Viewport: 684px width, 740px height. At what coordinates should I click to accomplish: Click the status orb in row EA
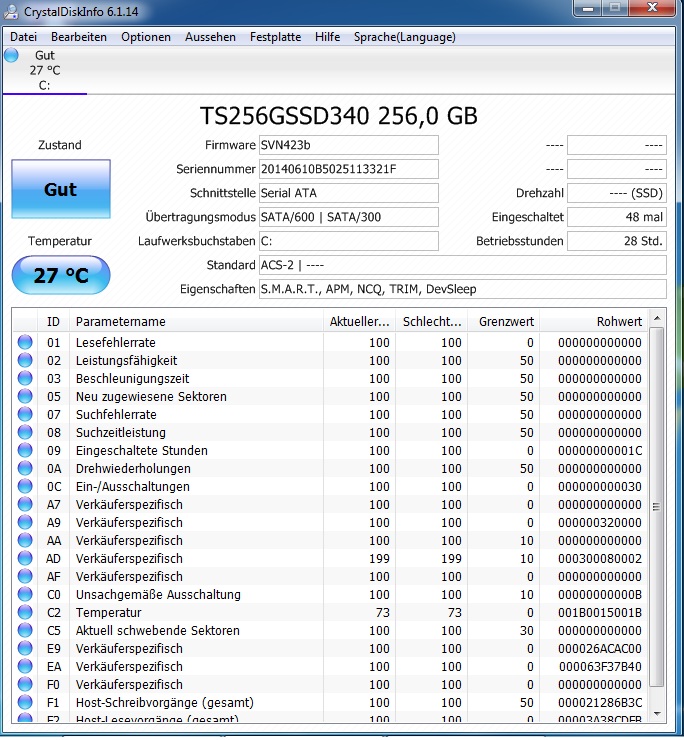click(25, 666)
